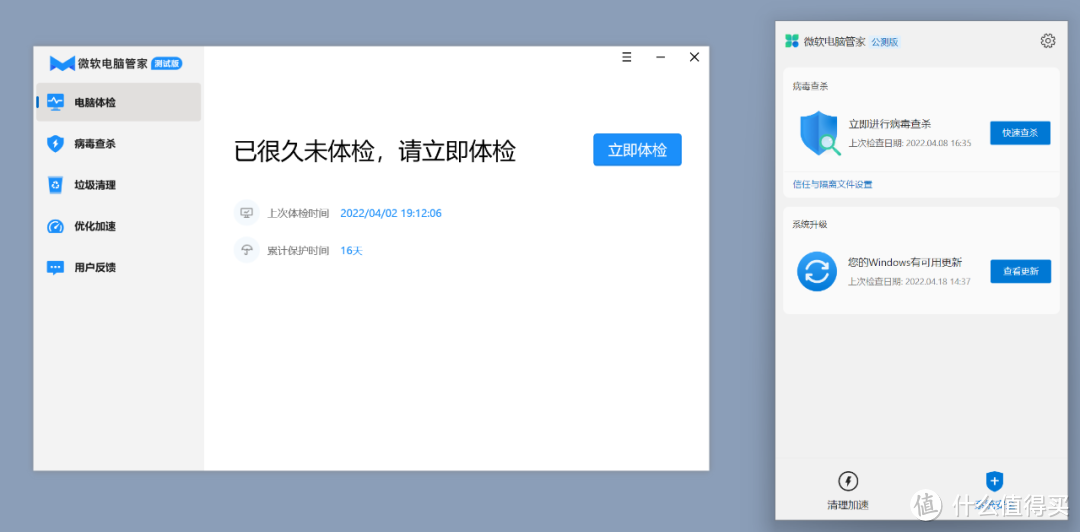Click the update check date 2022.04.18 14:37
The width and height of the screenshot is (1080, 532).
pos(937,281)
